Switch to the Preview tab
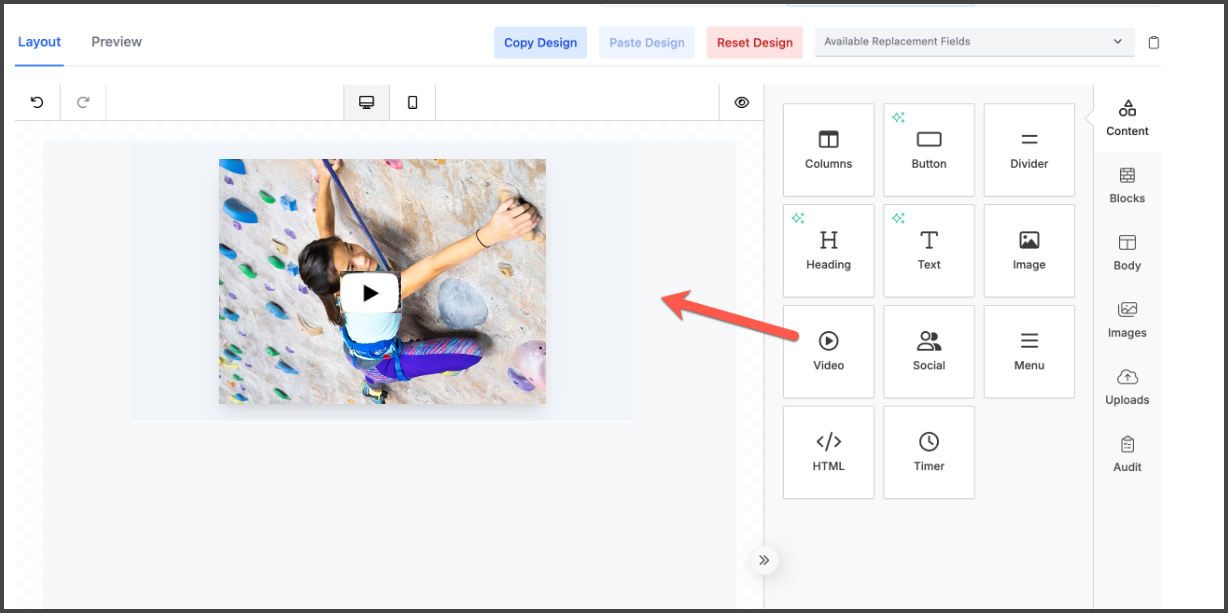The height and width of the screenshot is (613, 1228). [116, 42]
